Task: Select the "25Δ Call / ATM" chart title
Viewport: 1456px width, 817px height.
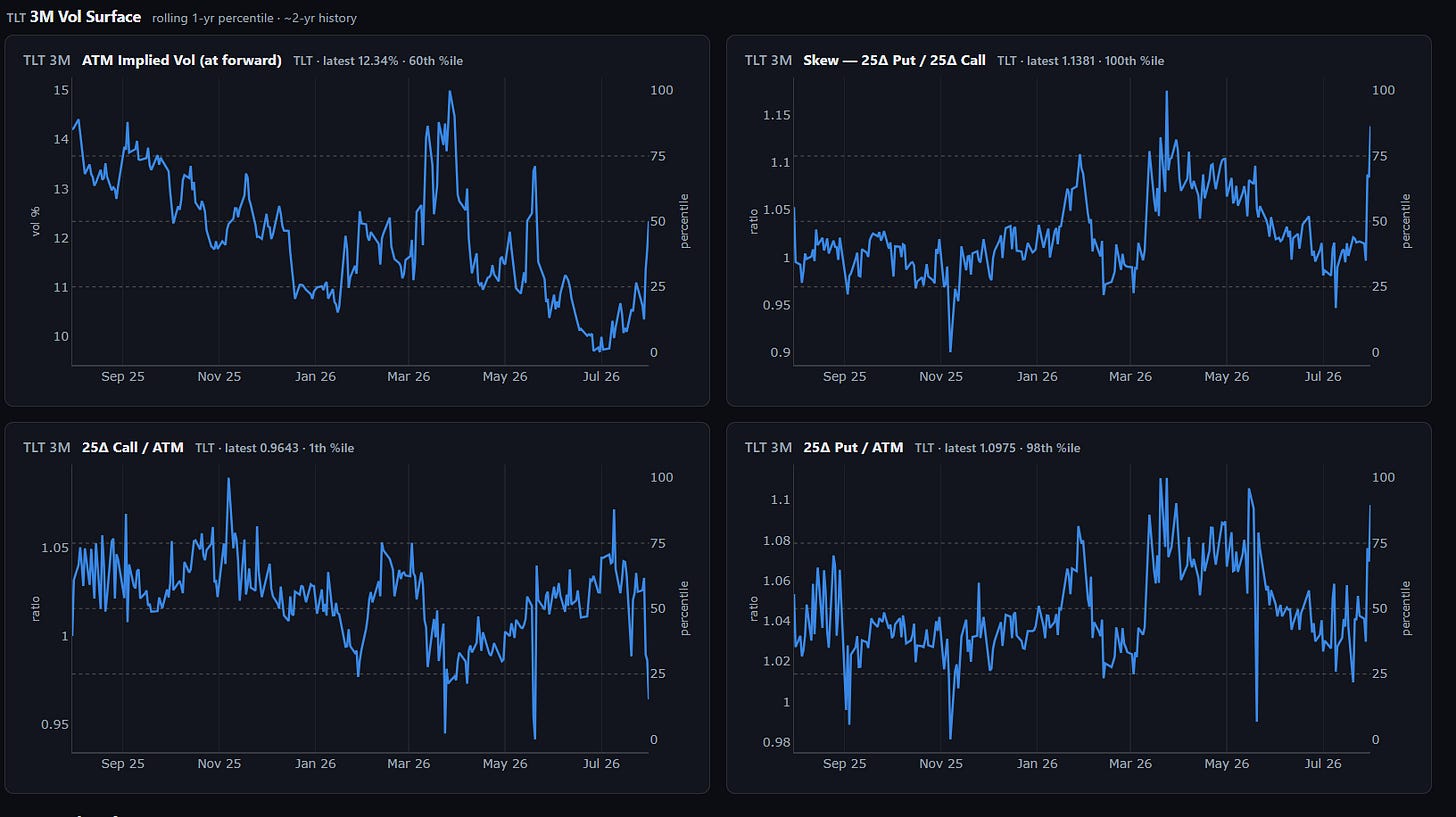Action: pyautogui.click(x=133, y=447)
